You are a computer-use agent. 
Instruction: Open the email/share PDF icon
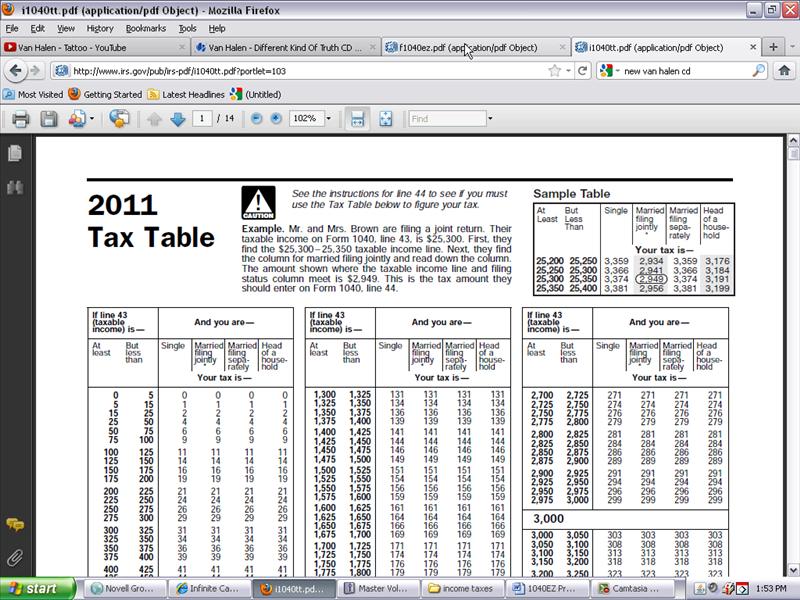click(x=77, y=119)
